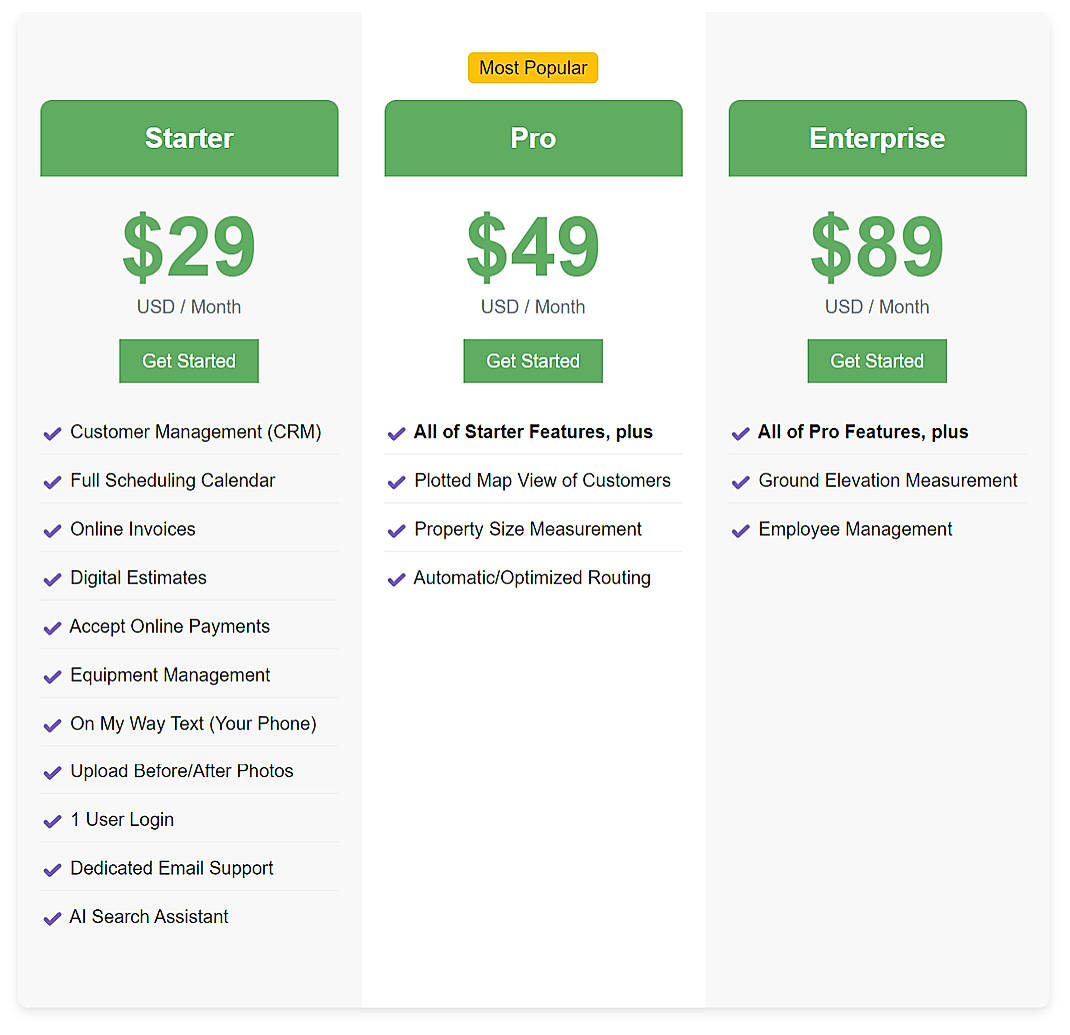
Task: Select the Pro plan header
Action: (532, 138)
